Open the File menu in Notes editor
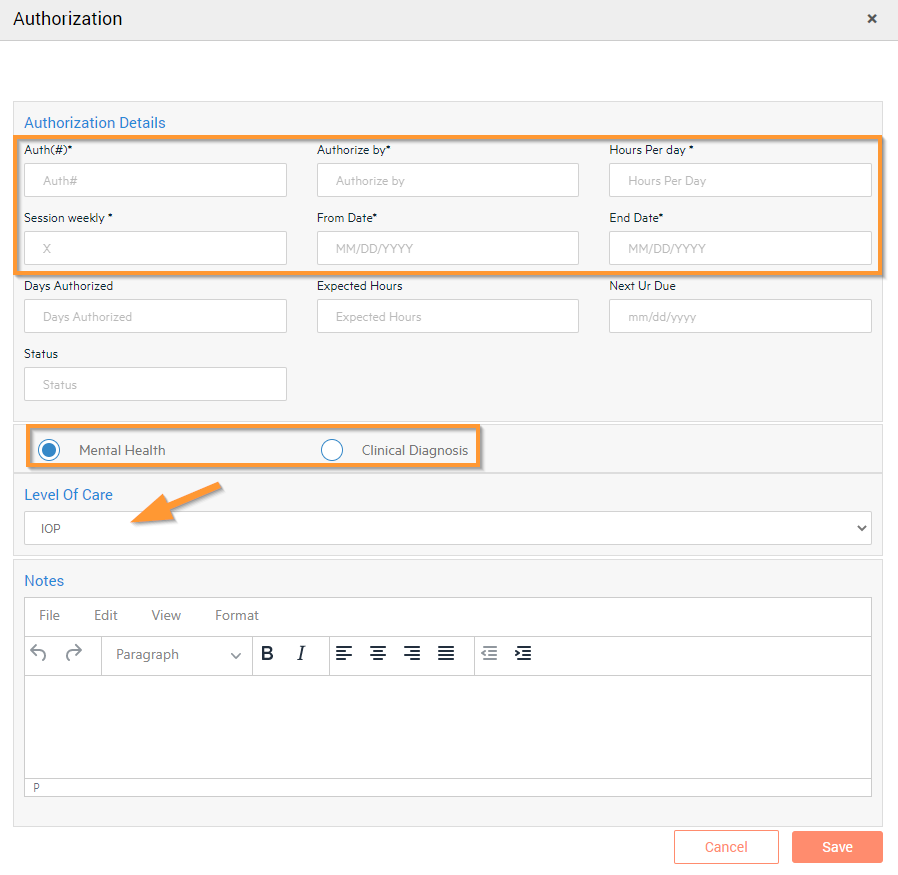 tap(49, 615)
